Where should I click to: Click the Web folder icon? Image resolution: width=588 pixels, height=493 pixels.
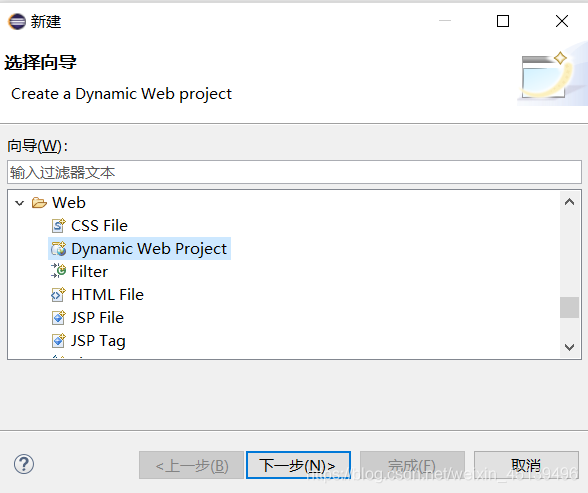click(39, 202)
